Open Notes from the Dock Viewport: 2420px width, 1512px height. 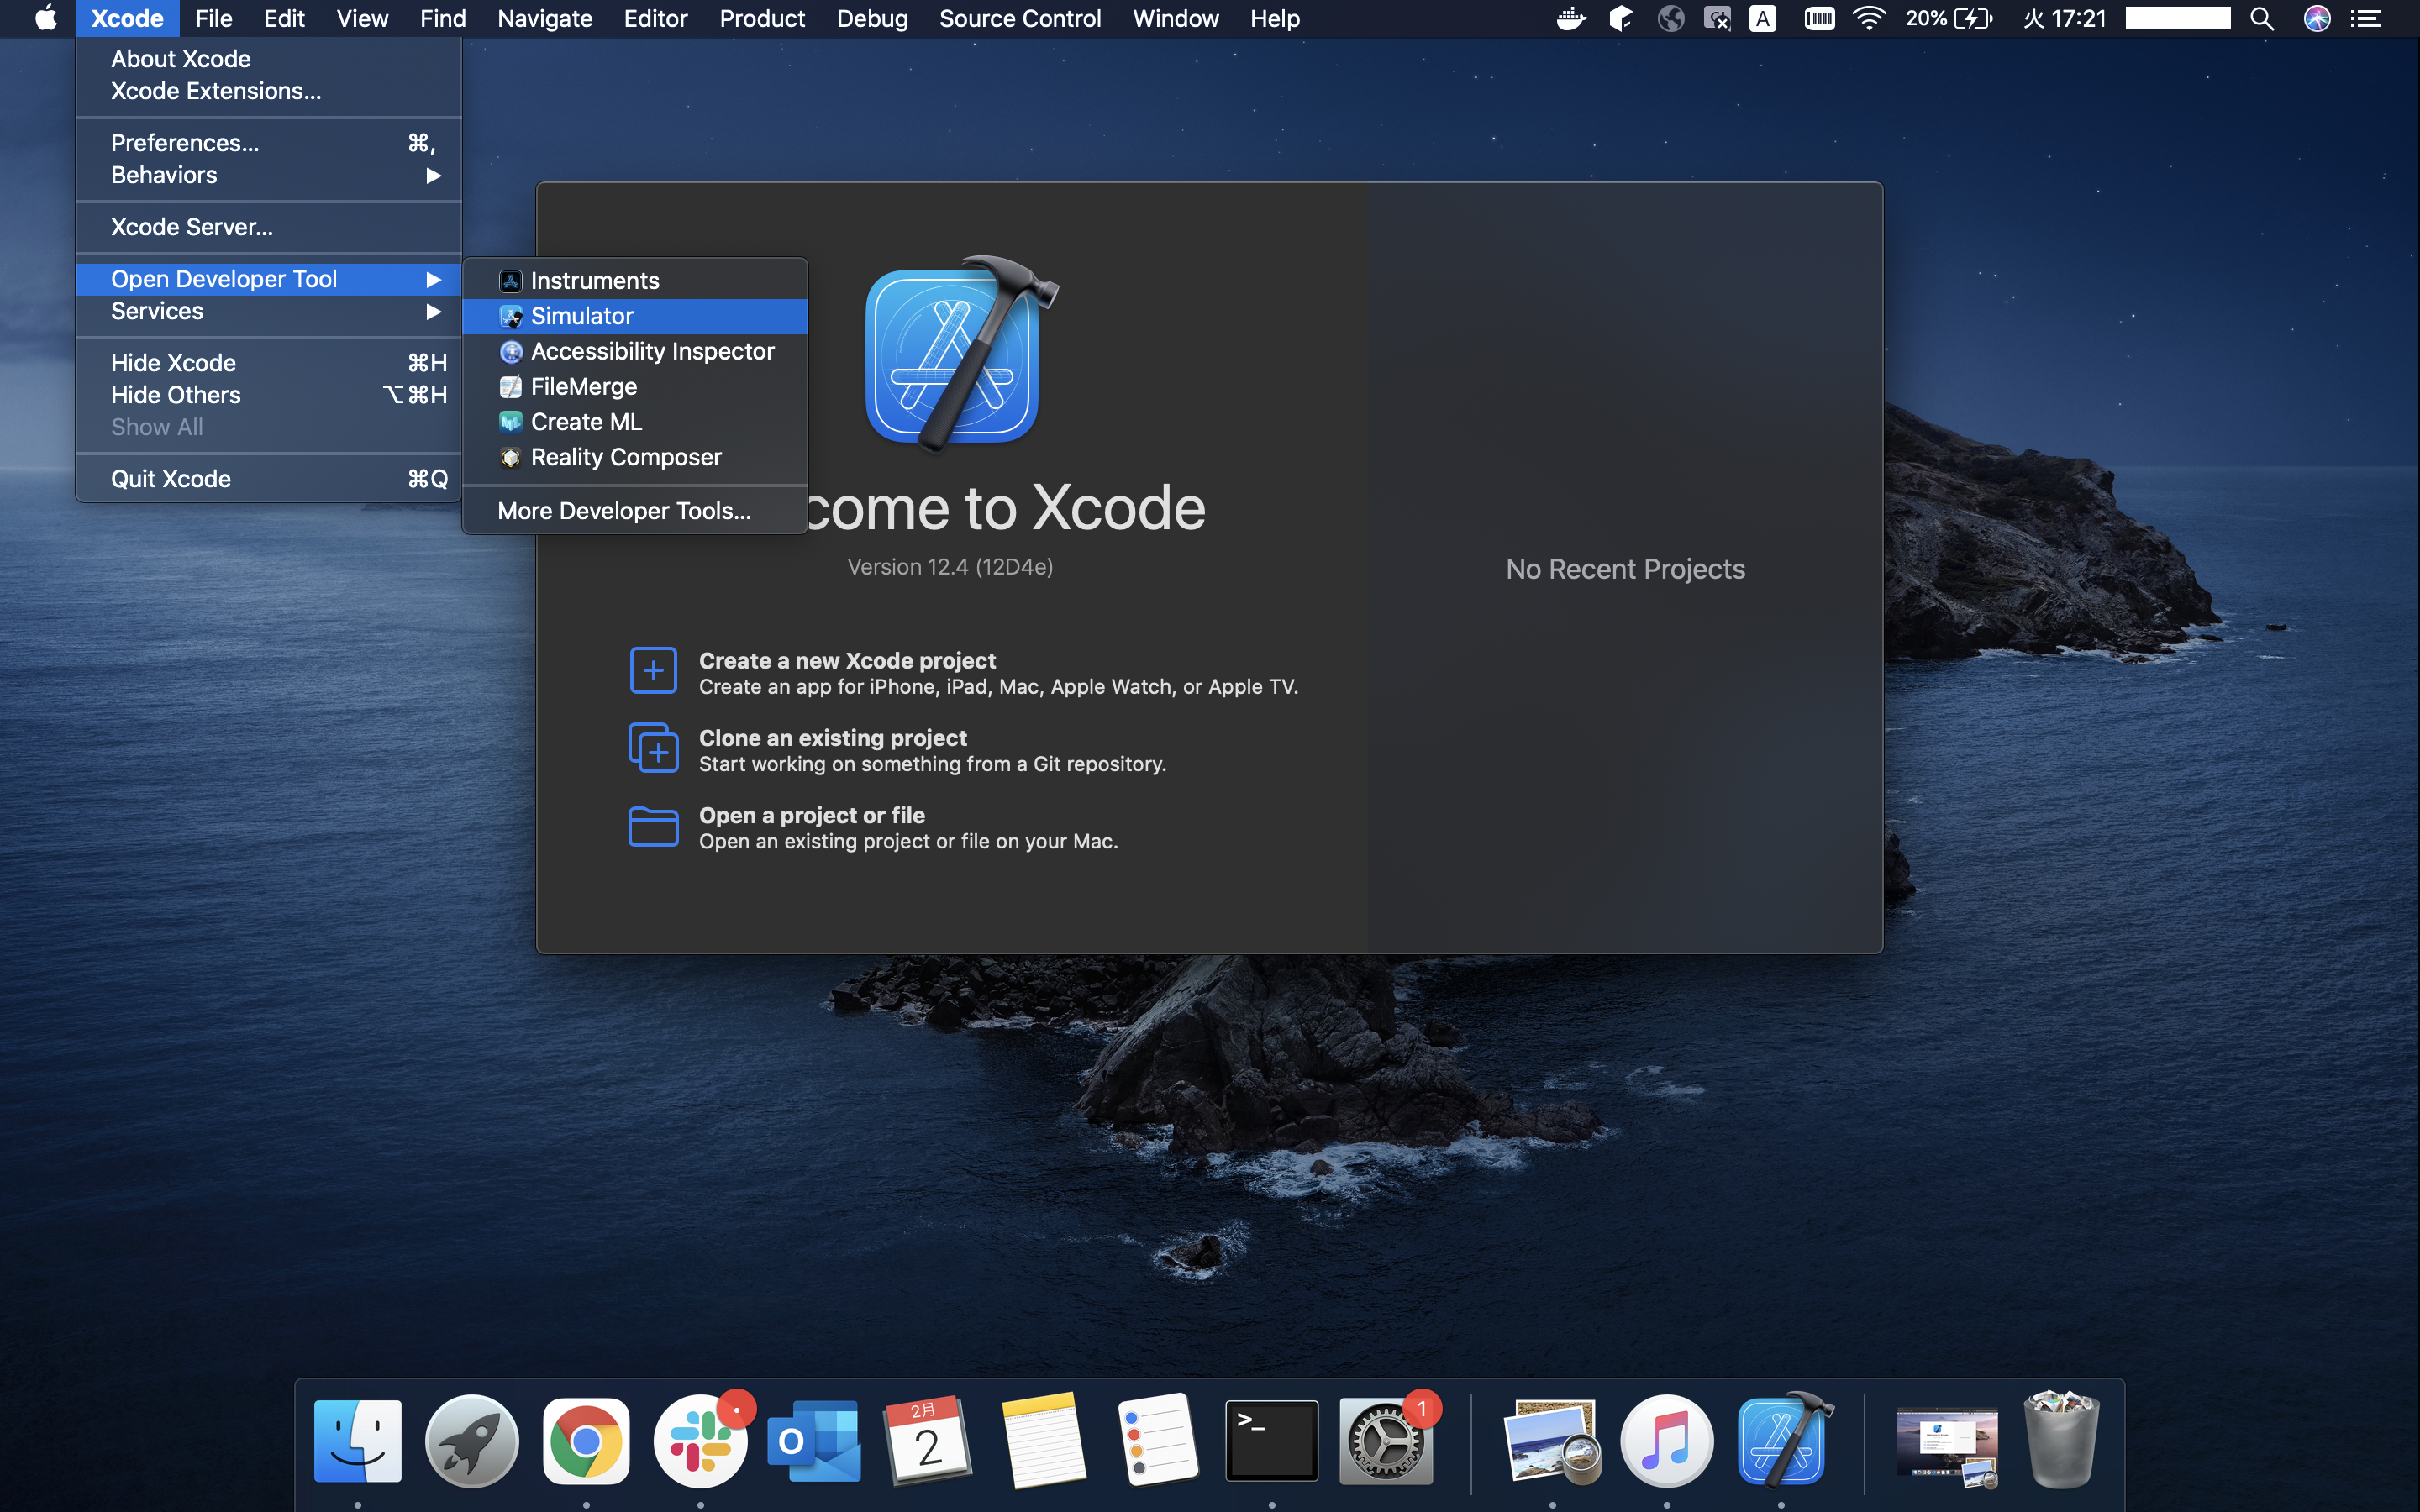tap(1044, 1440)
